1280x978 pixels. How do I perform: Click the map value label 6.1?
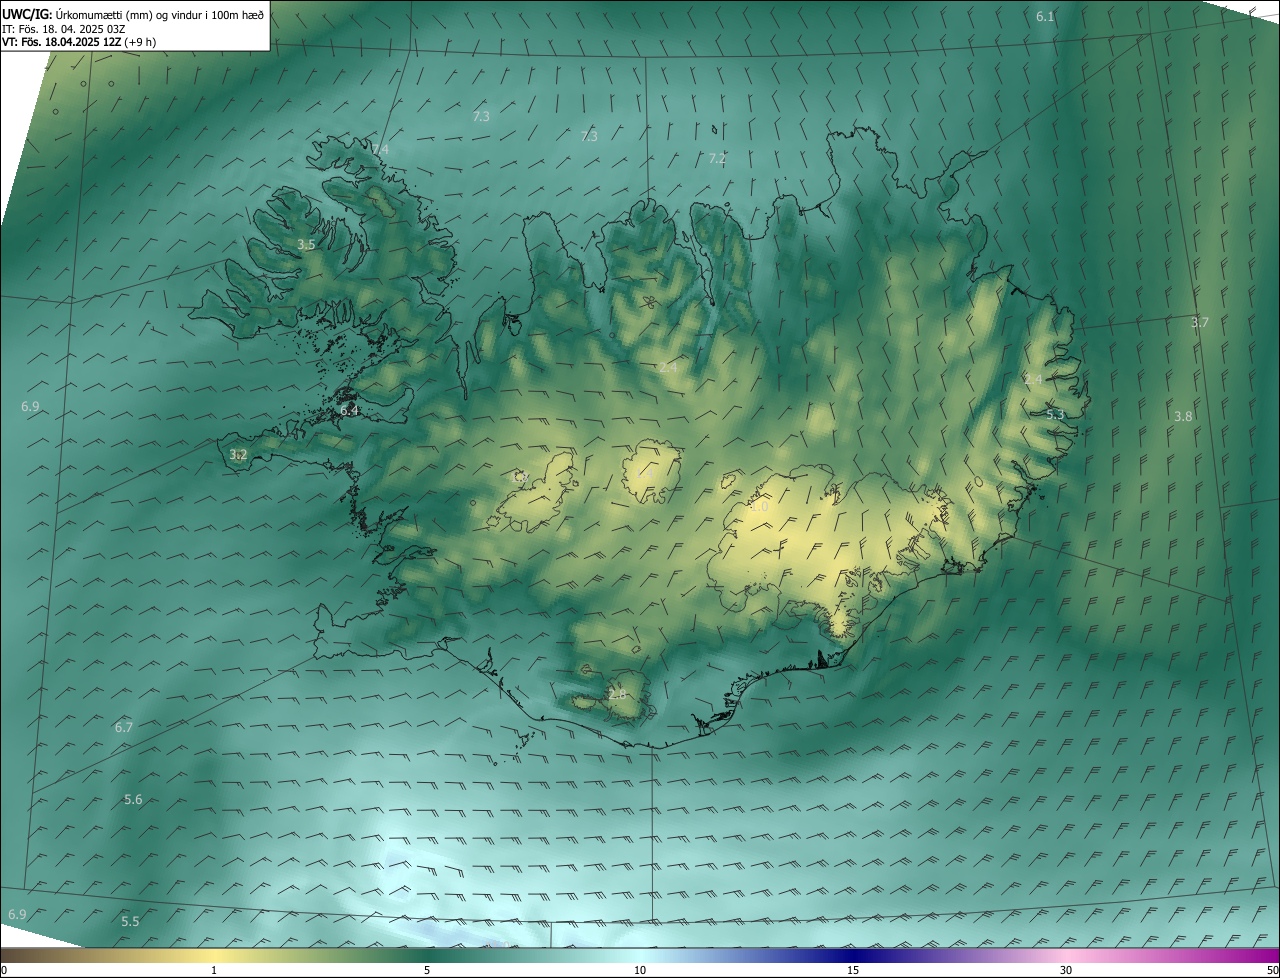1045,17
